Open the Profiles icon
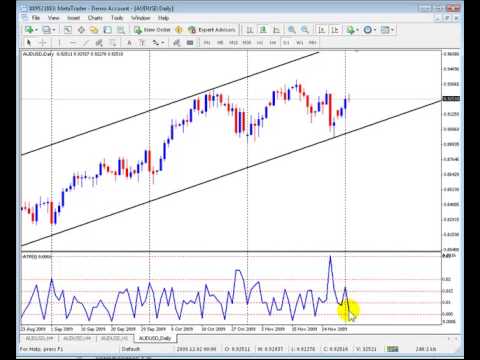 [x=47, y=30]
